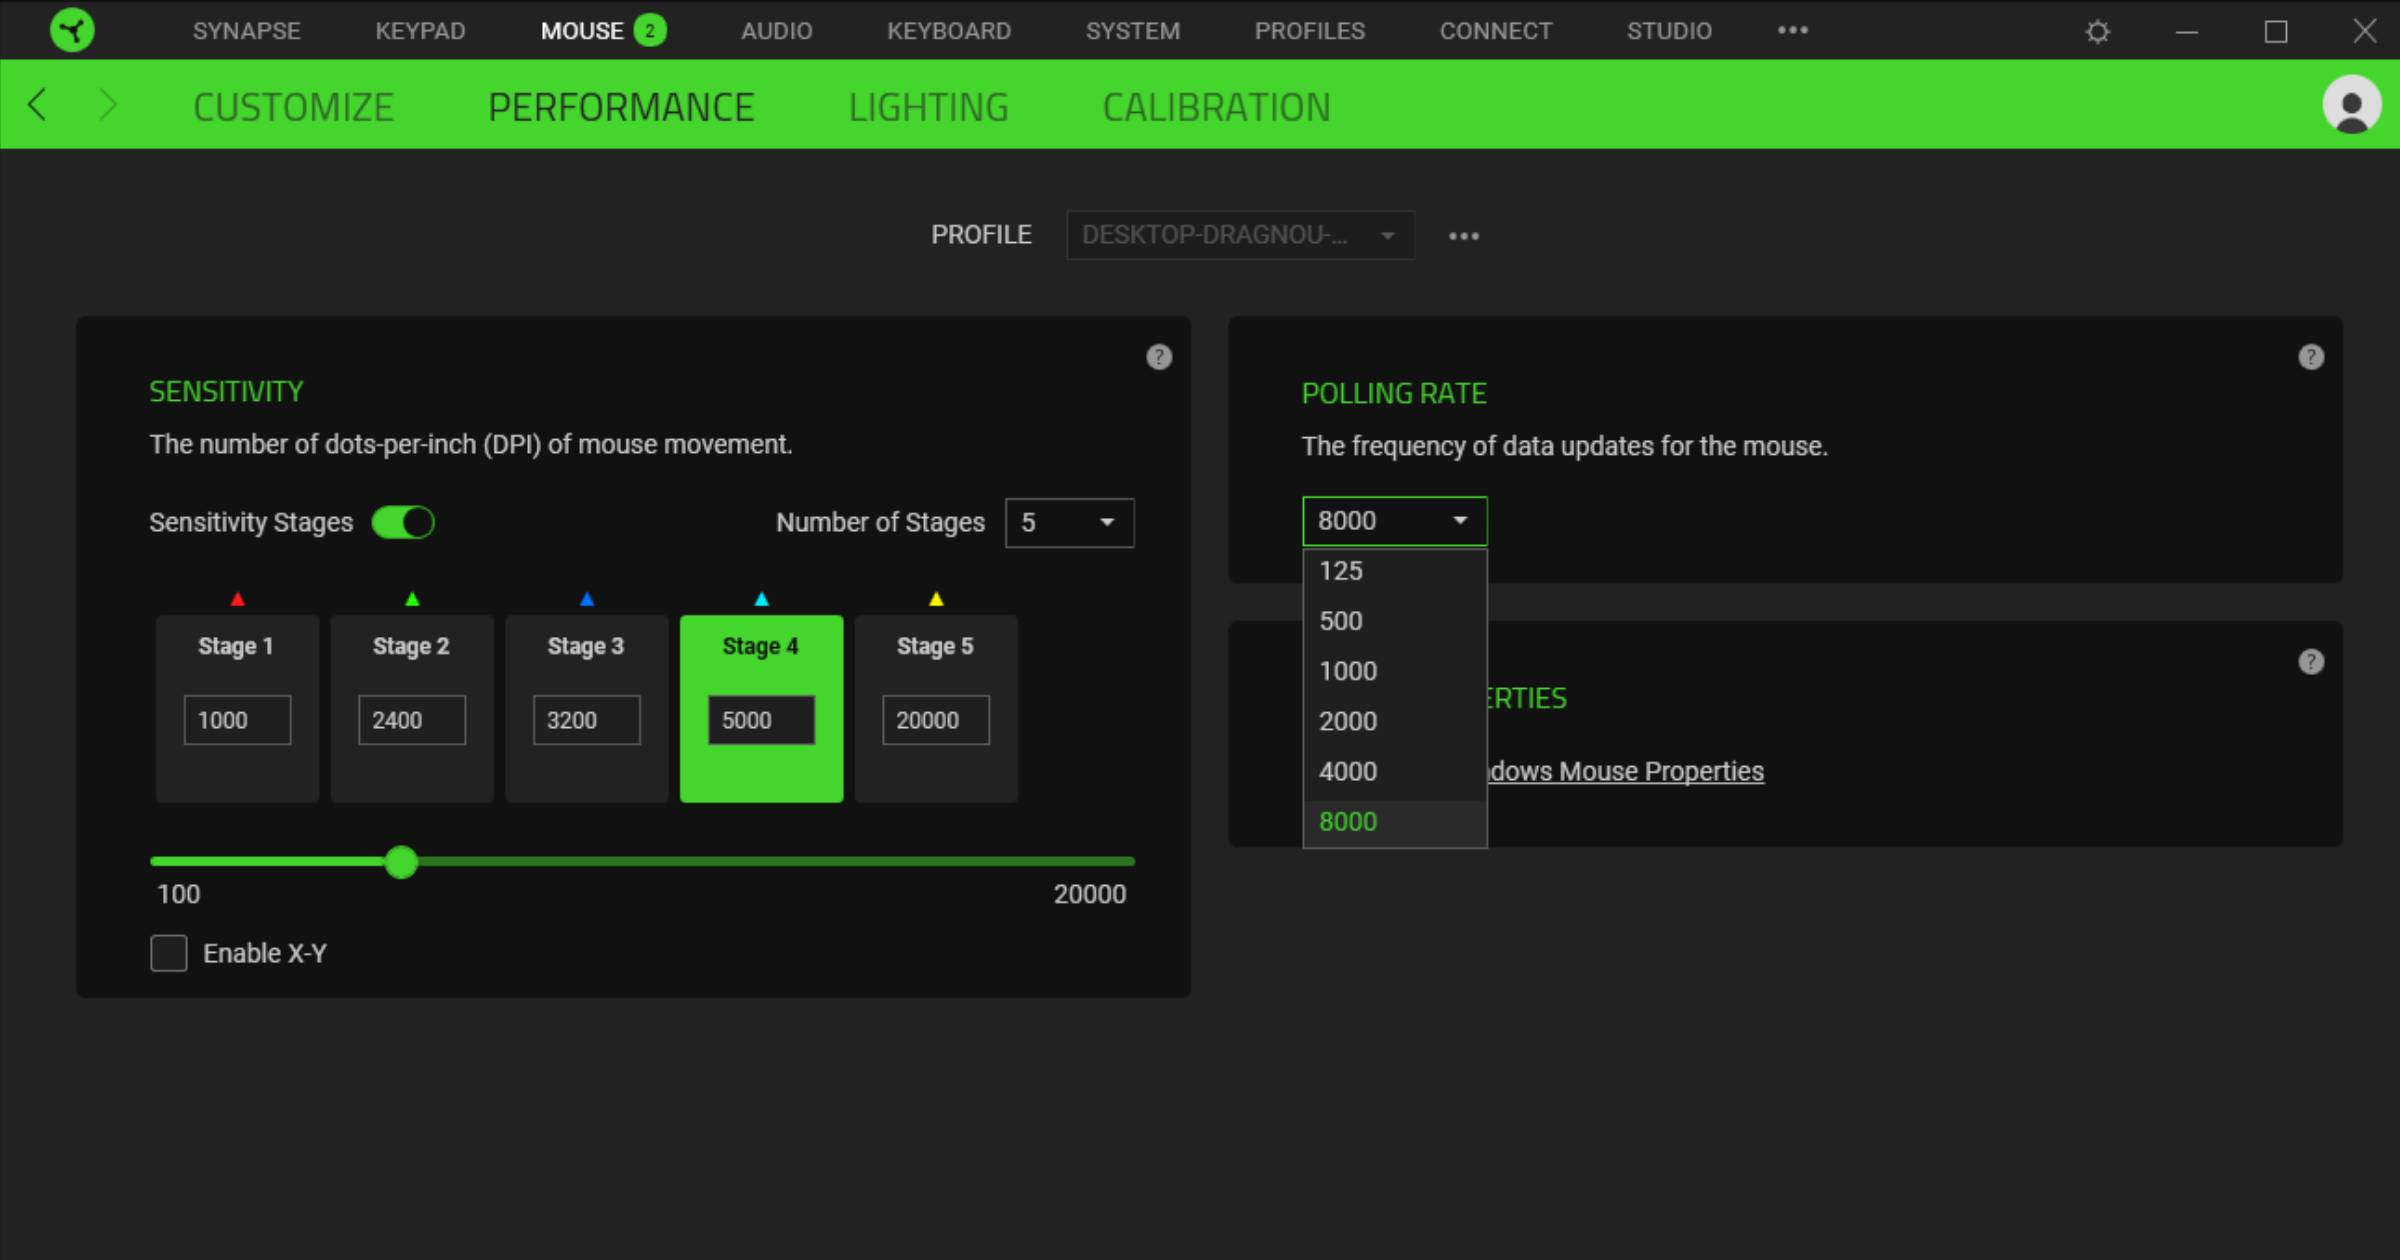Switch to CUSTOMIZE tab
Screen dimensions: 2400x1260
coord(294,106)
